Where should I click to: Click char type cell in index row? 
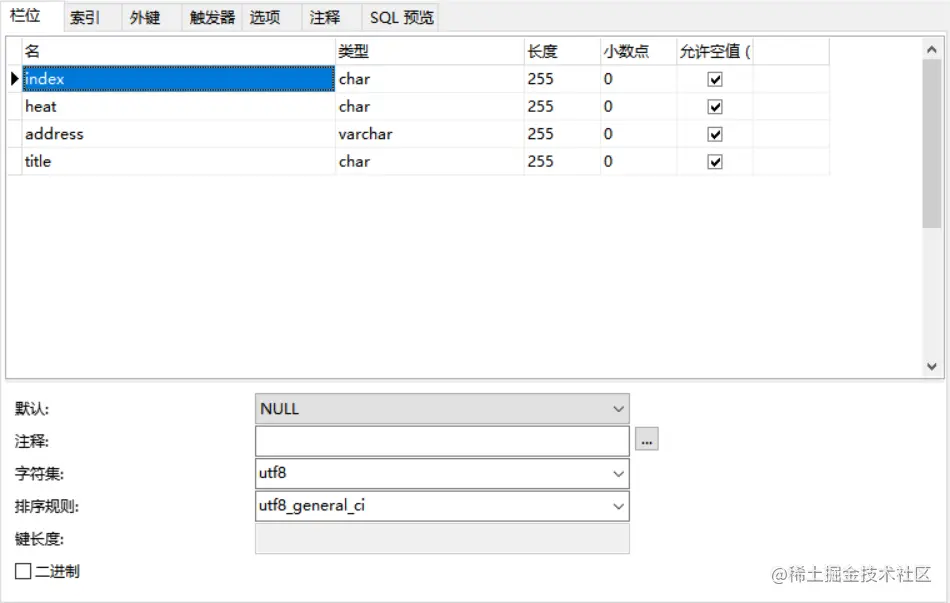coord(430,79)
